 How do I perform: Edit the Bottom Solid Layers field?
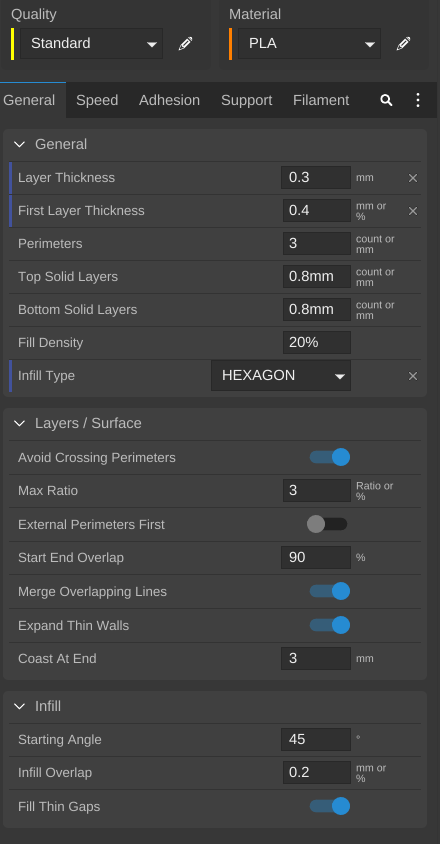(317, 310)
